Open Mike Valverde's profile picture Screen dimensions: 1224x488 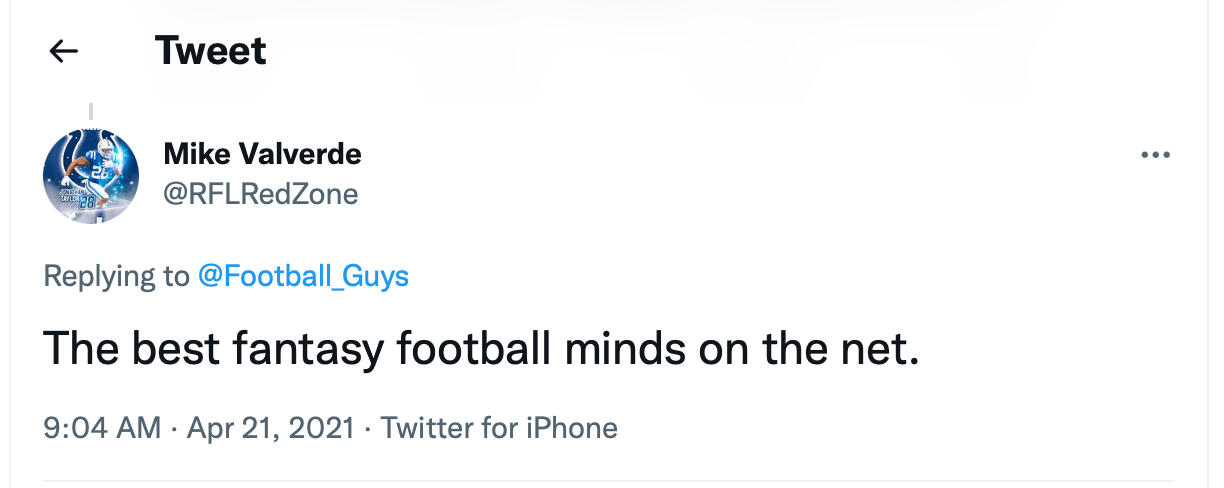(x=91, y=176)
